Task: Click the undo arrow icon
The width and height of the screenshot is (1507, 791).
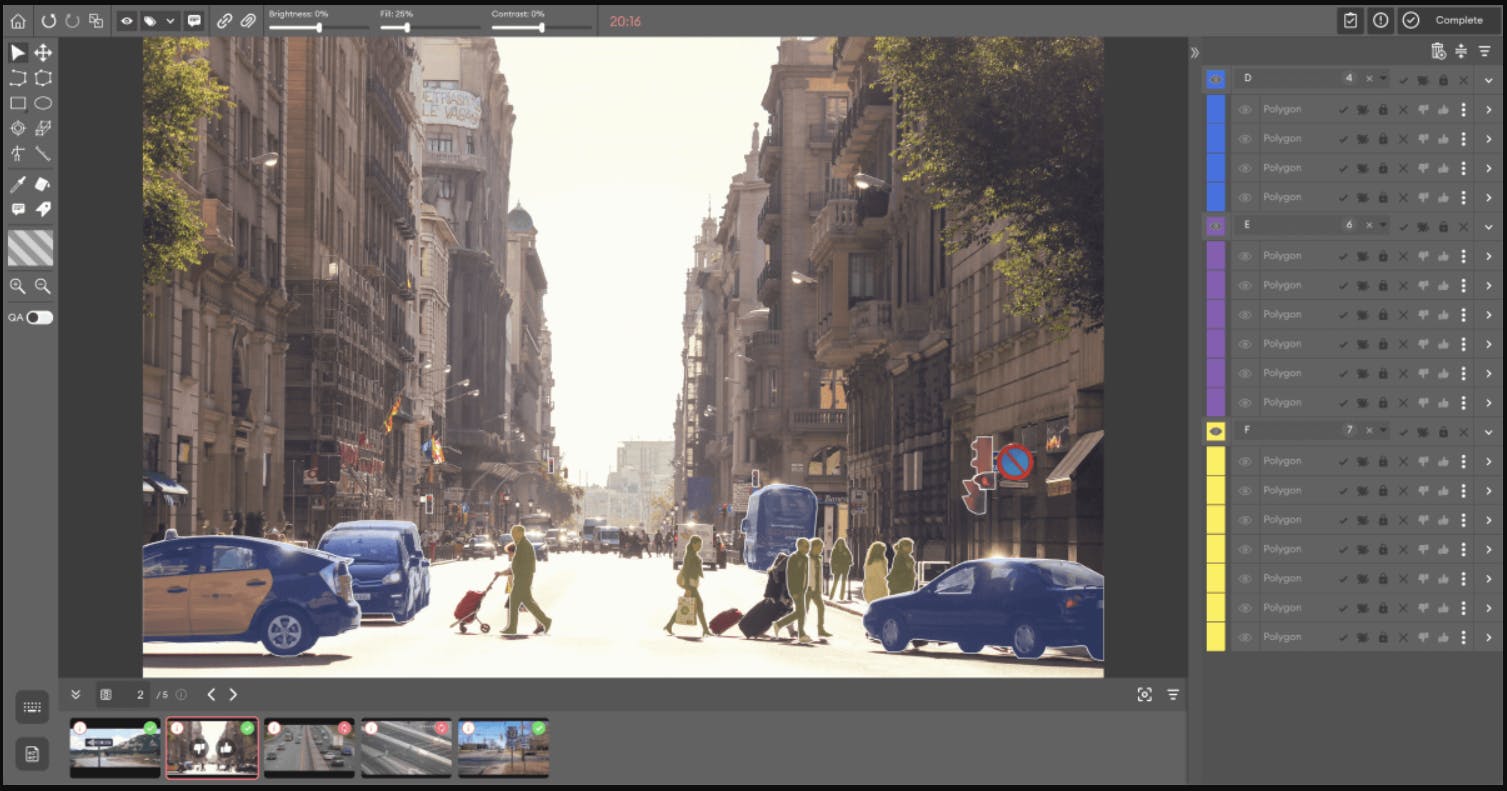Action: point(48,20)
